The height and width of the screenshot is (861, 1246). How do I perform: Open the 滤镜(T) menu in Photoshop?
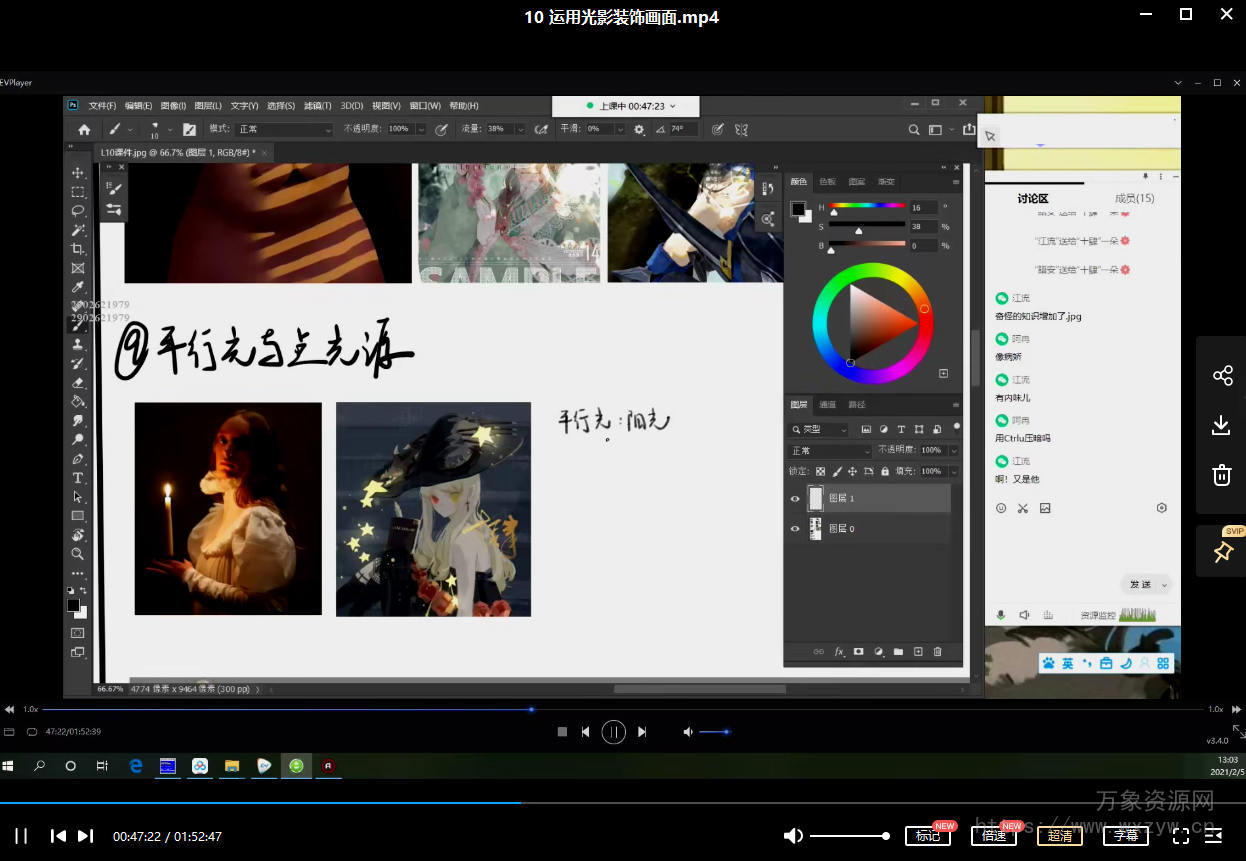pyautogui.click(x=317, y=106)
